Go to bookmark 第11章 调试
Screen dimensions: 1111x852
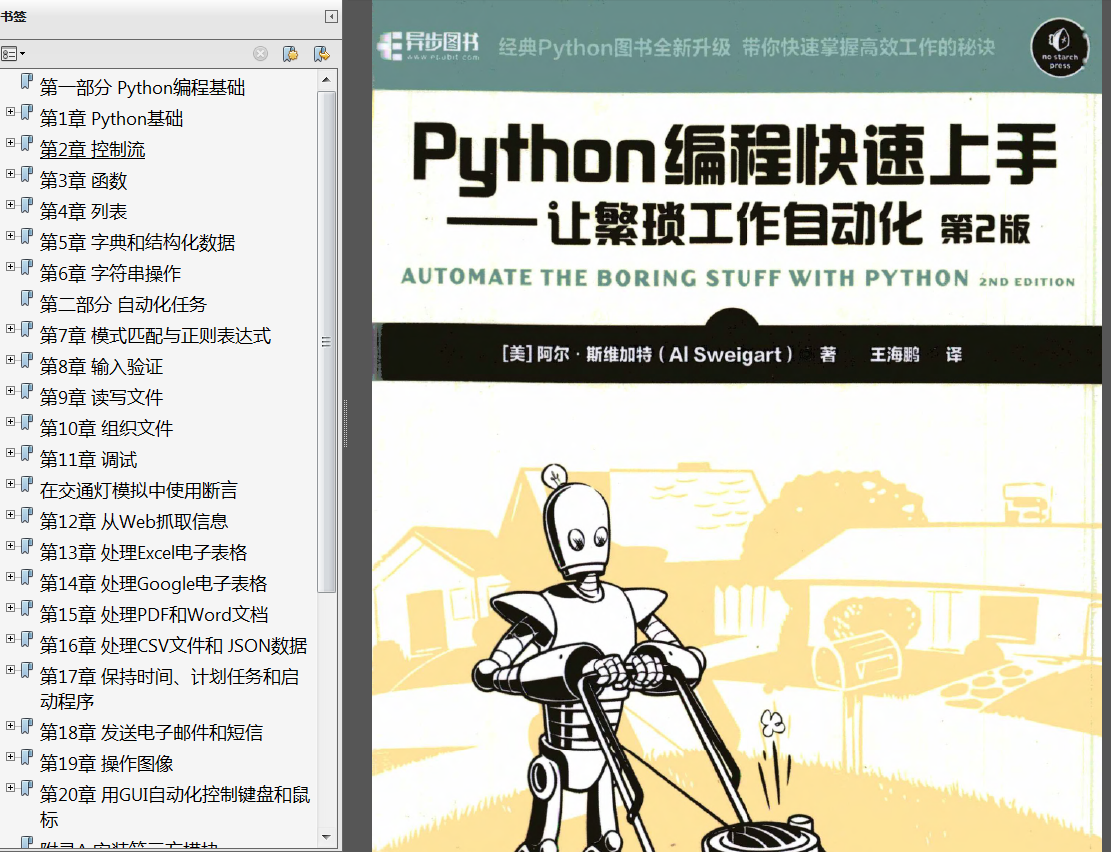(89, 460)
